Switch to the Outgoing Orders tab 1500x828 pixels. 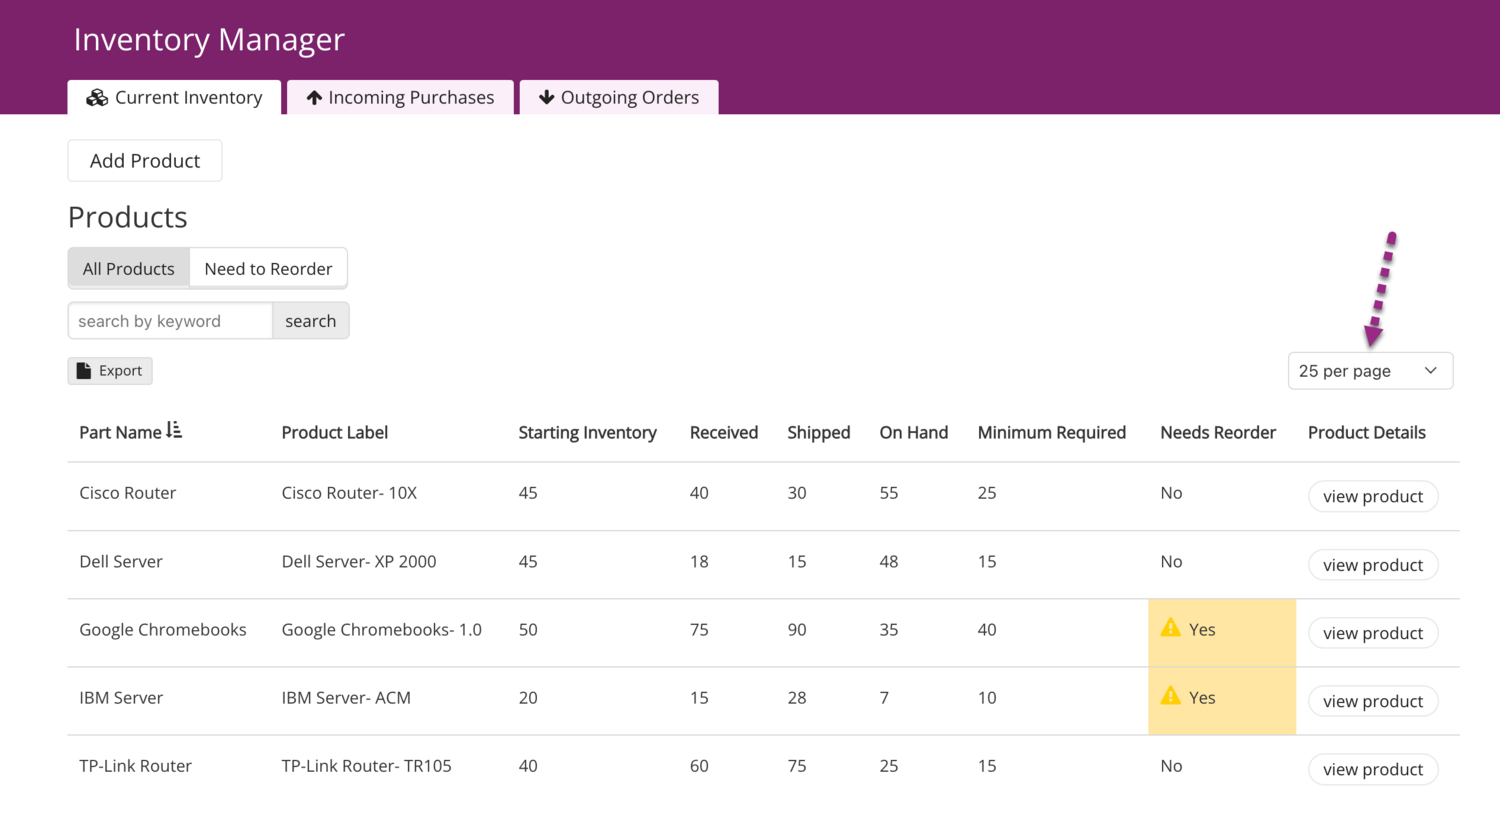point(618,98)
